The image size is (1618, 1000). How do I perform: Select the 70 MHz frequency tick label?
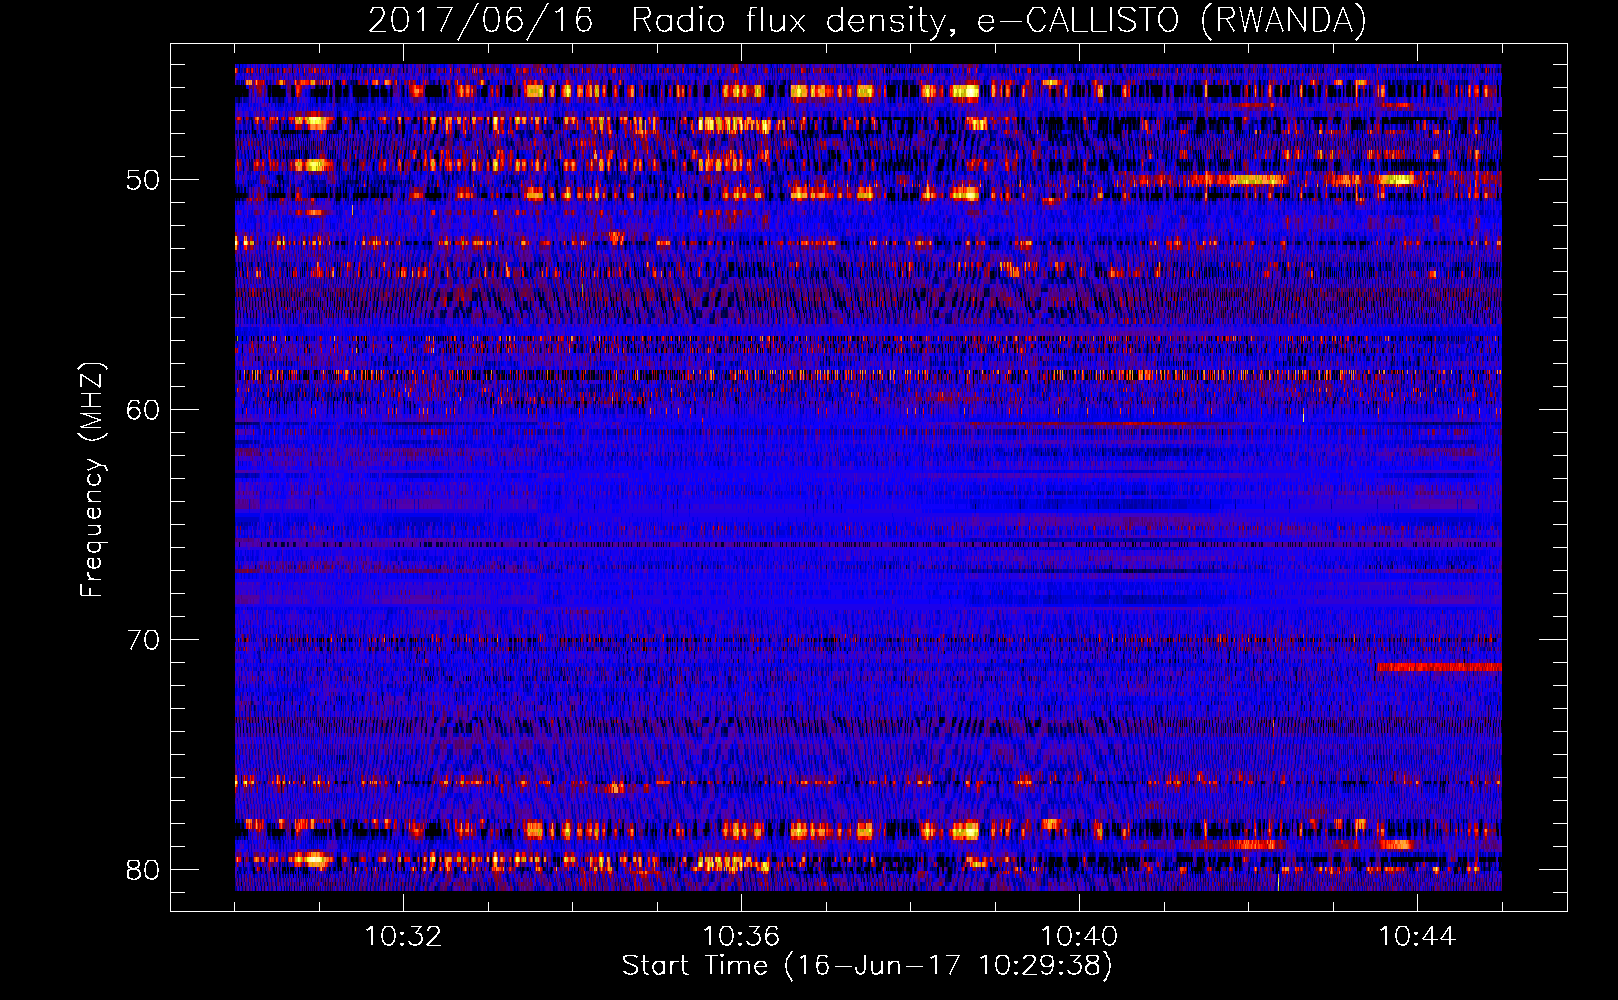[142, 640]
